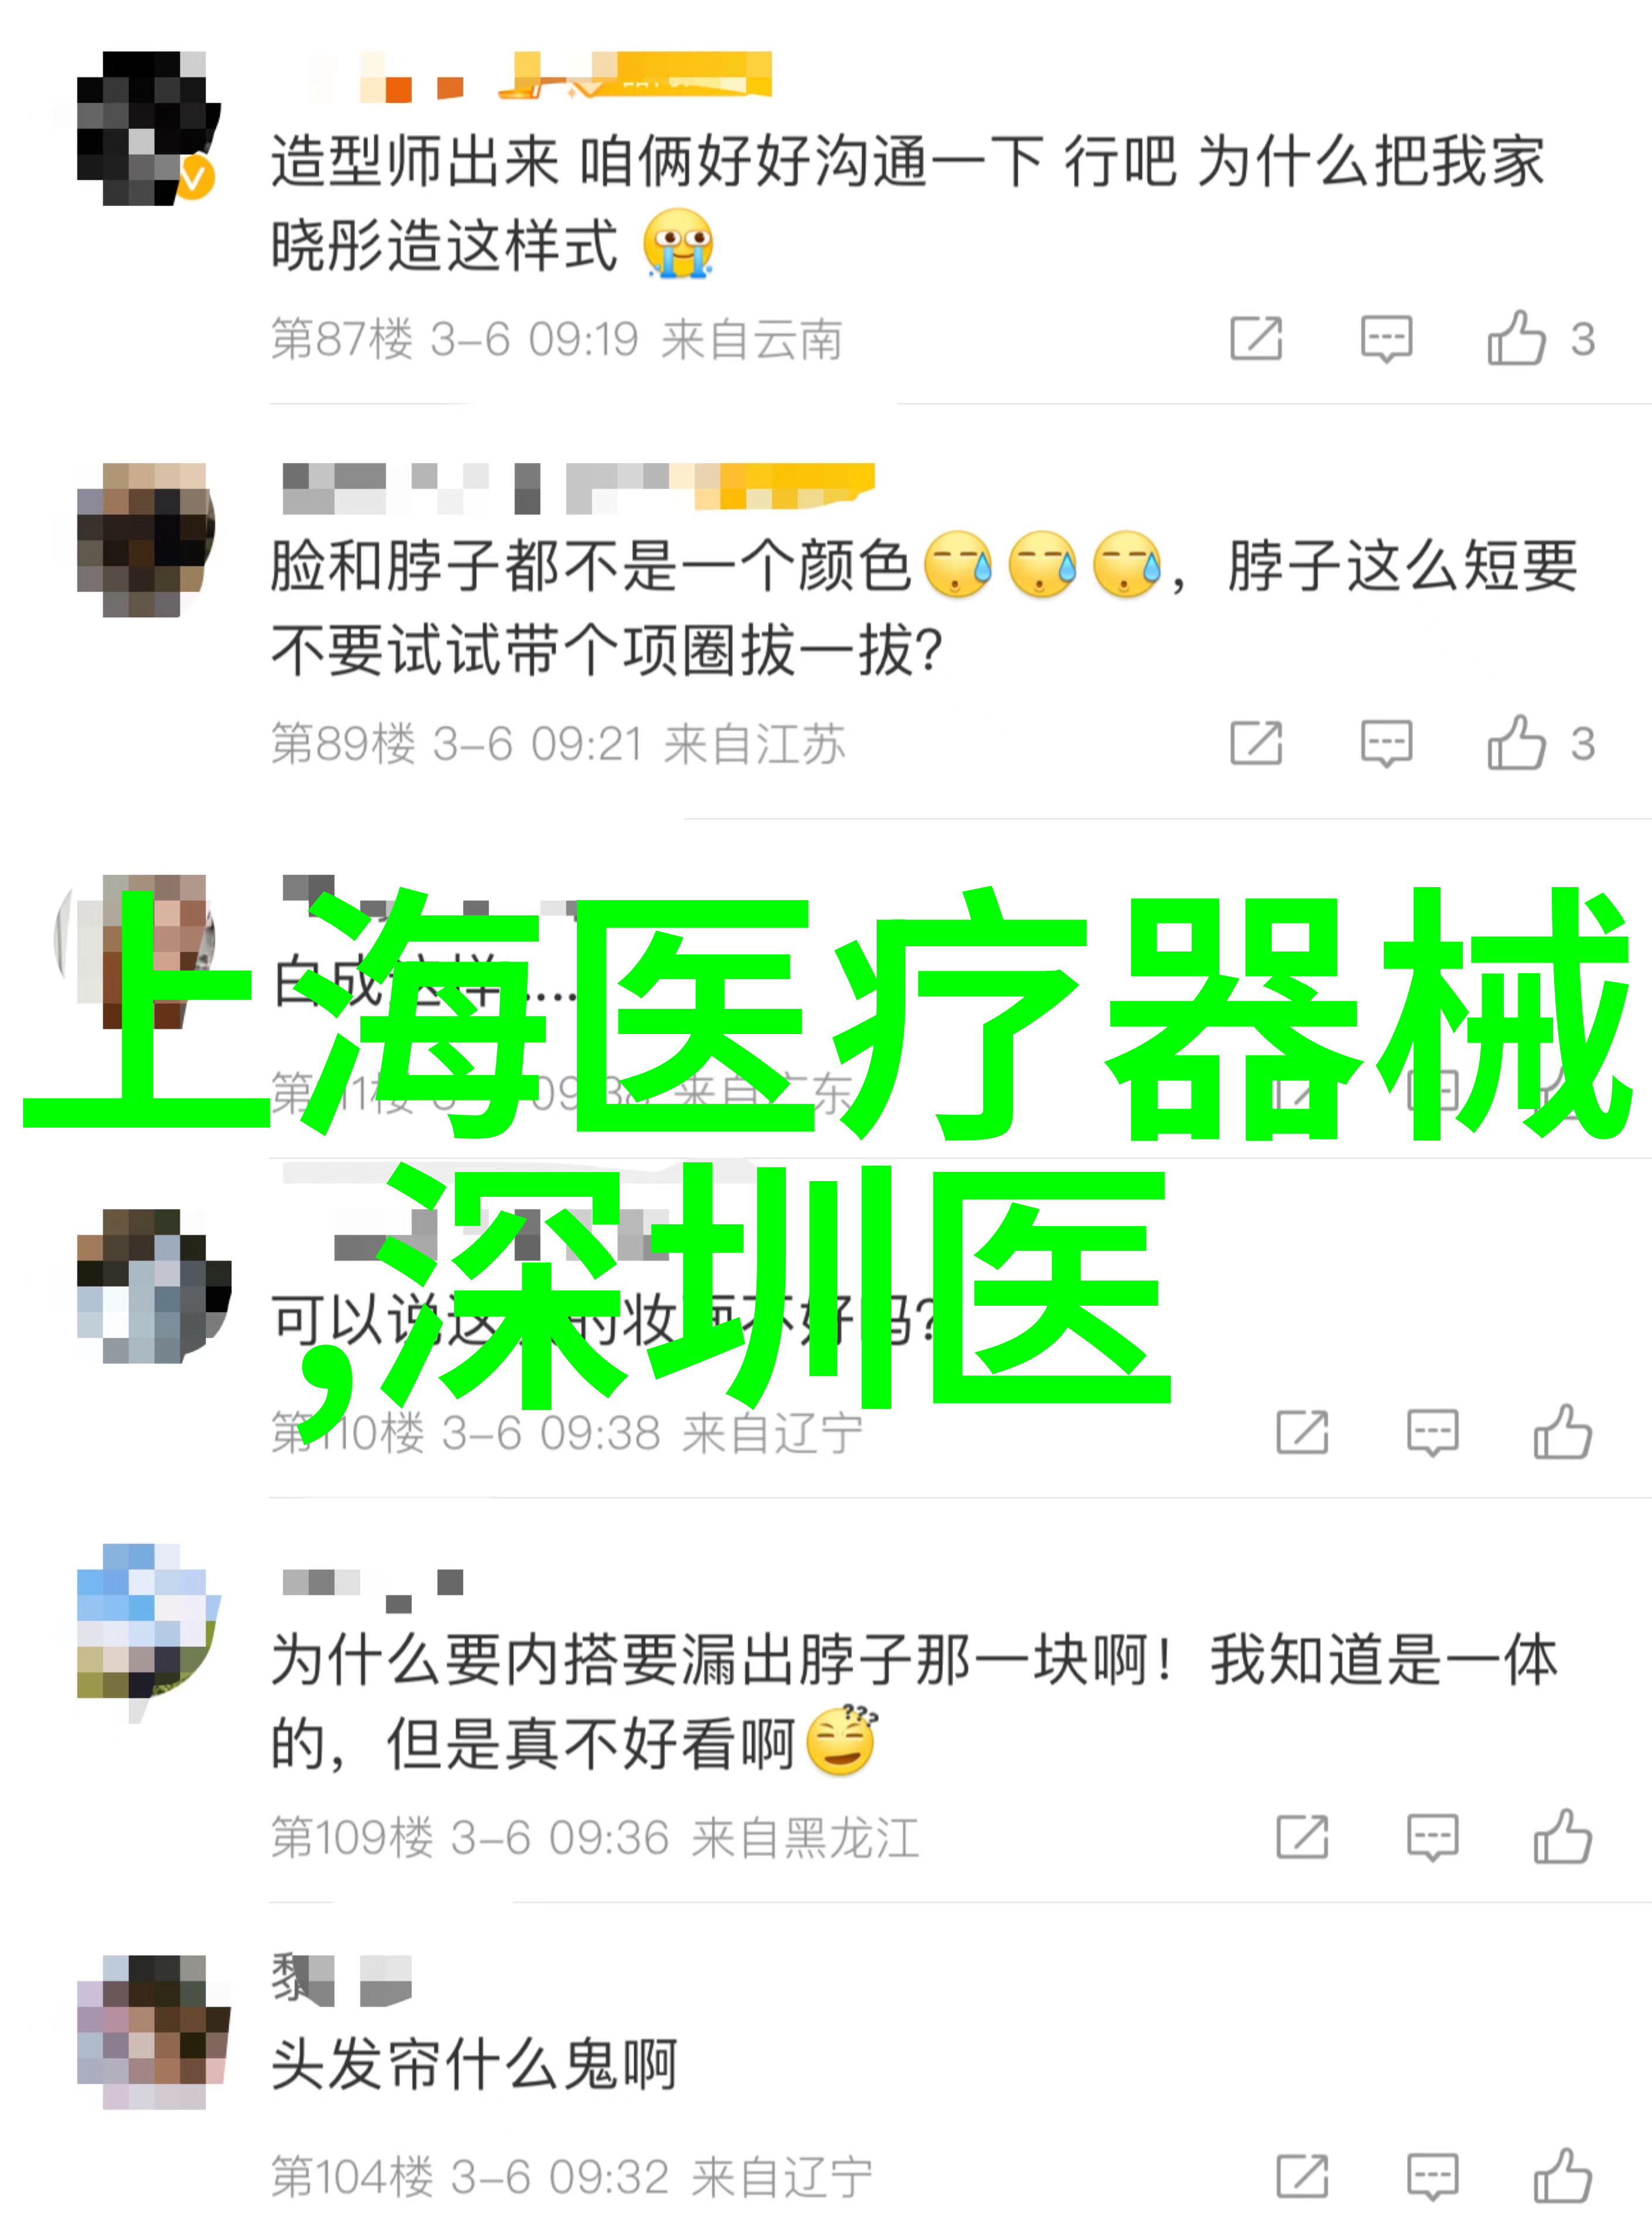This screenshot has width=1652, height=2235.
Task: Reply to the floor 89 comment
Action: [x=1387, y=744]
